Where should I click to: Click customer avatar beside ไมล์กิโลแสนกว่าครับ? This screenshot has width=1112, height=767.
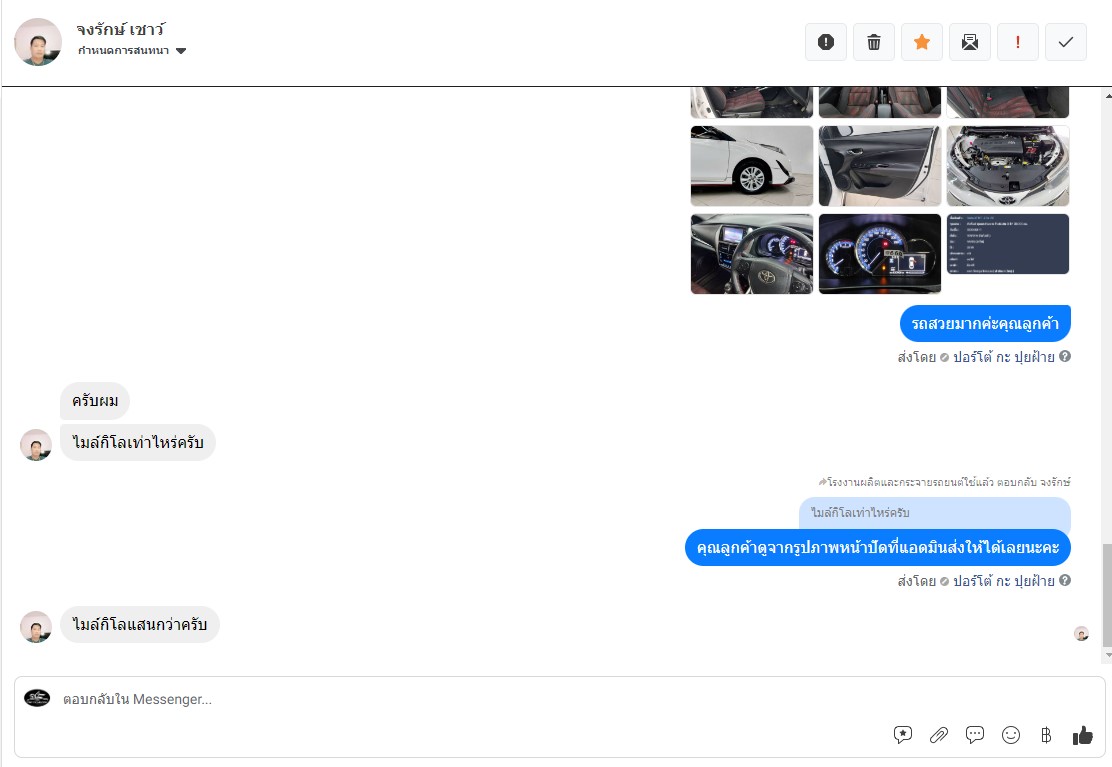pos(35,627)
